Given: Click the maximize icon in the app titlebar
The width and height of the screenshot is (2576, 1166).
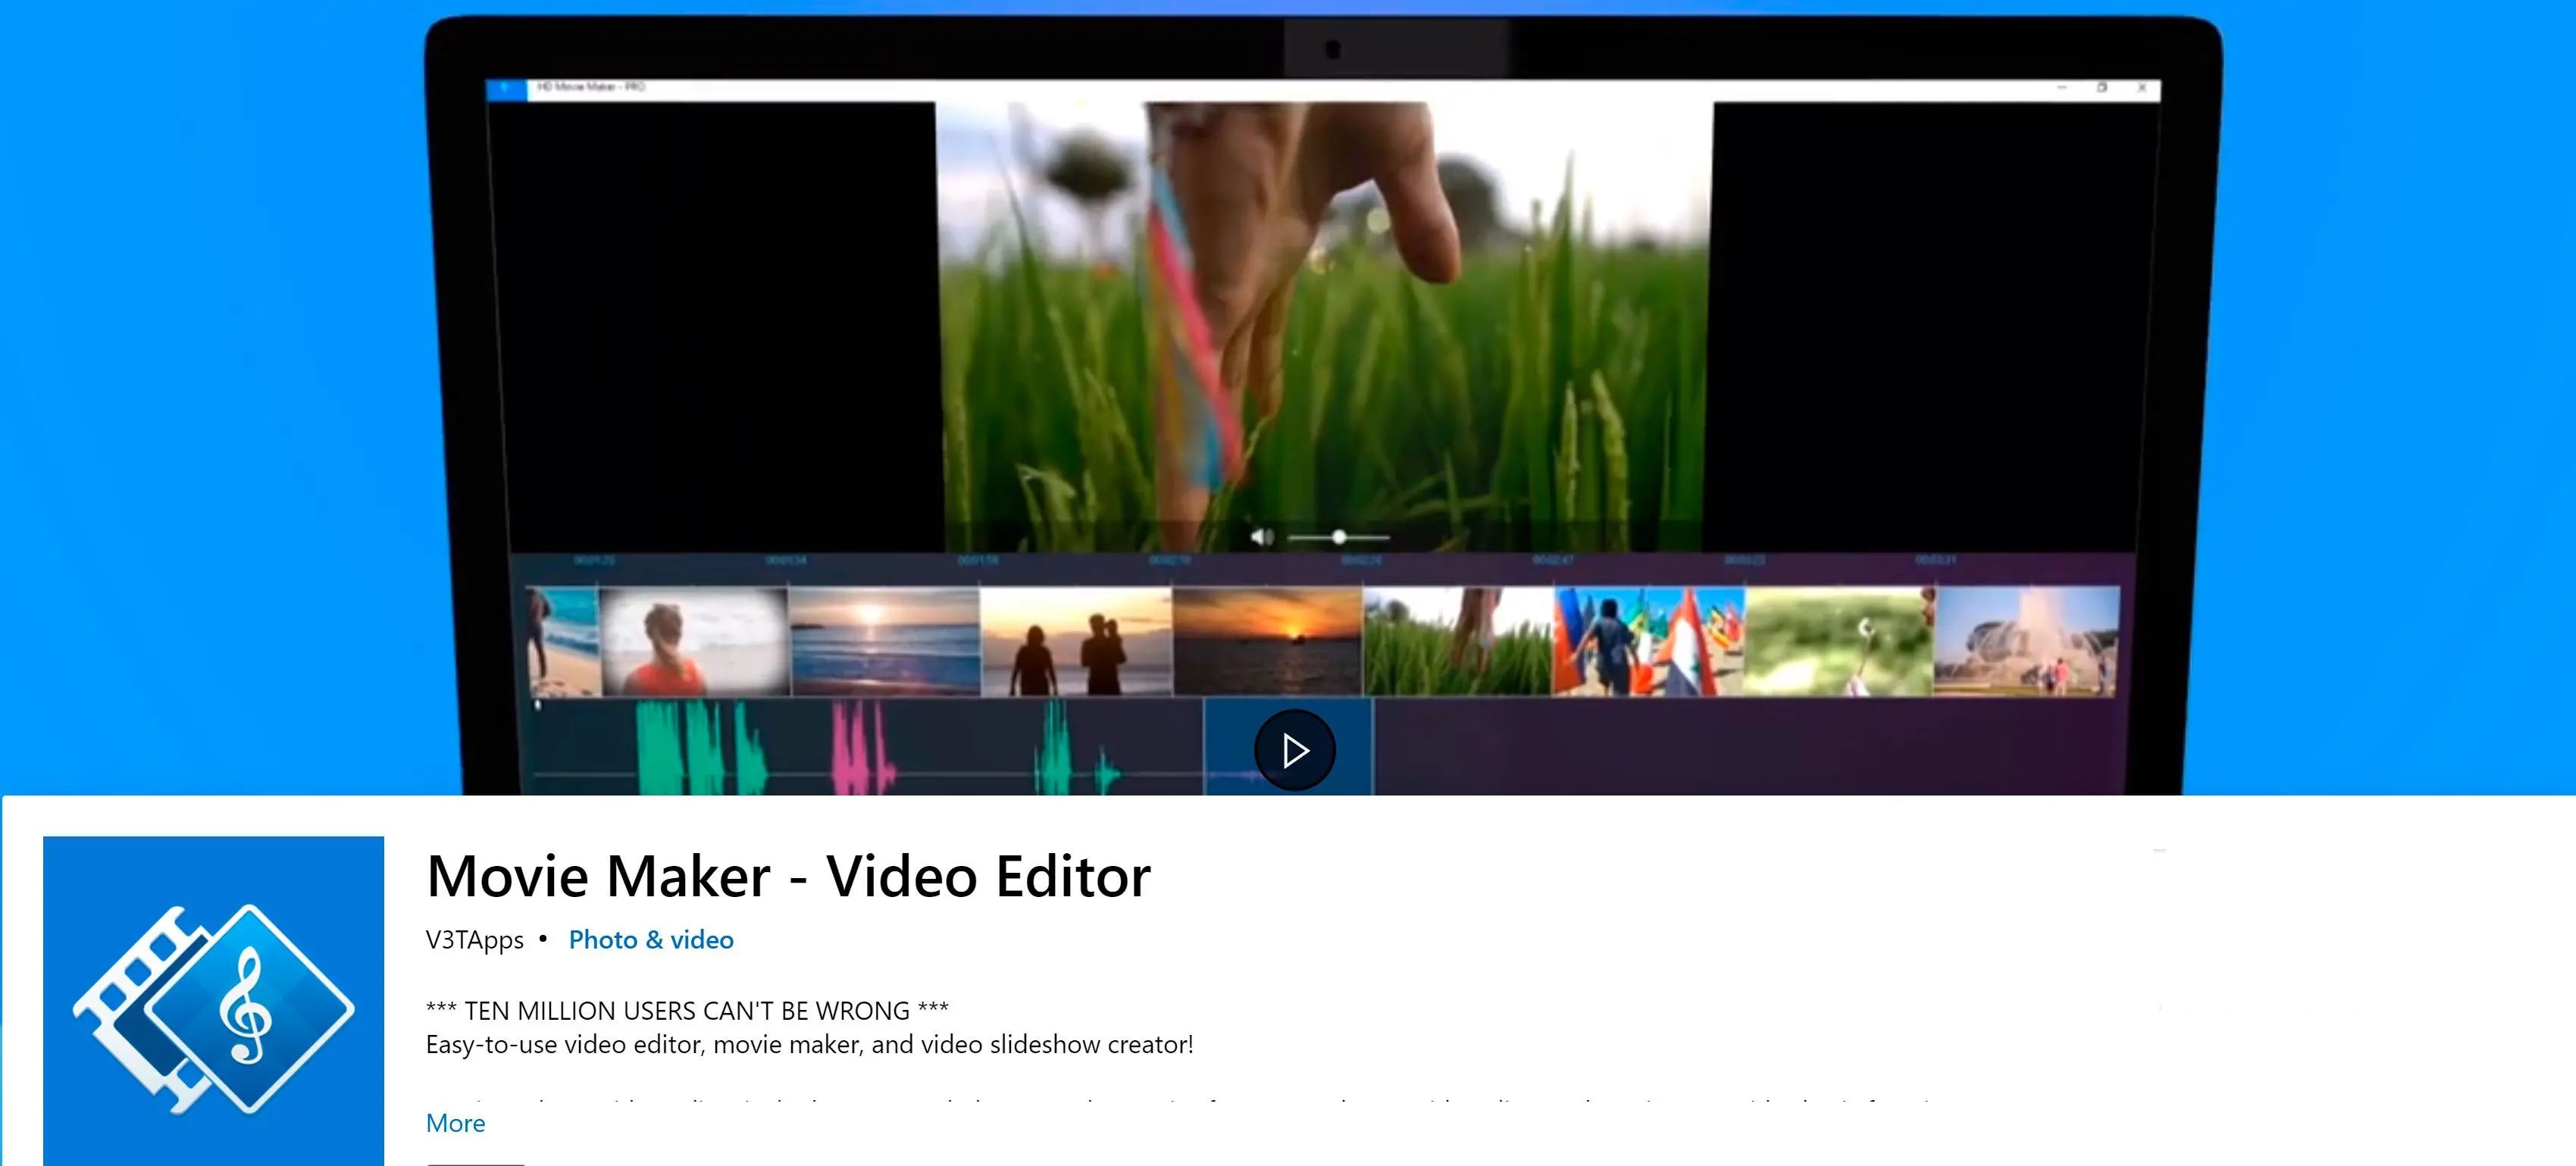Looking at the screenshot, I should (2102, 88).
